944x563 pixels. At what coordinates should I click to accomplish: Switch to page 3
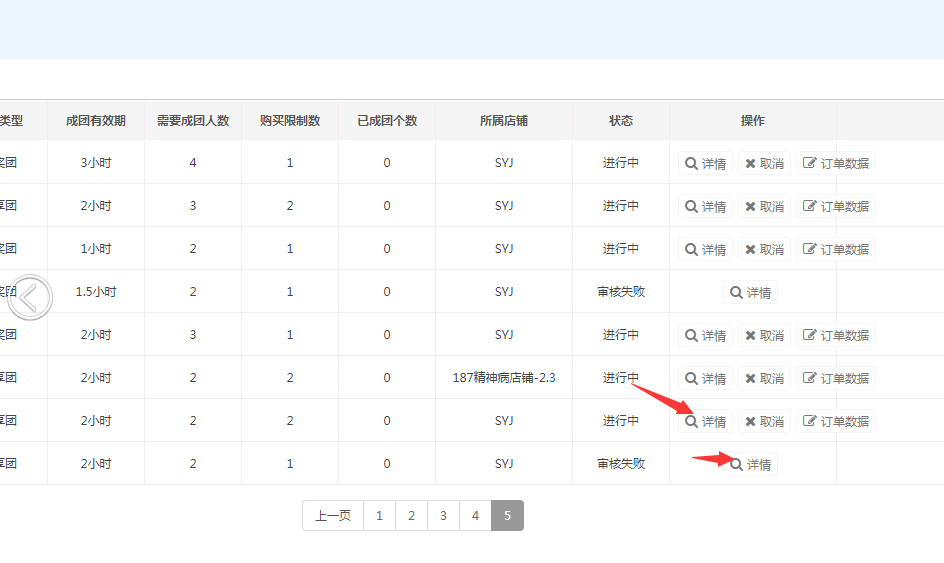click(443, 516)
